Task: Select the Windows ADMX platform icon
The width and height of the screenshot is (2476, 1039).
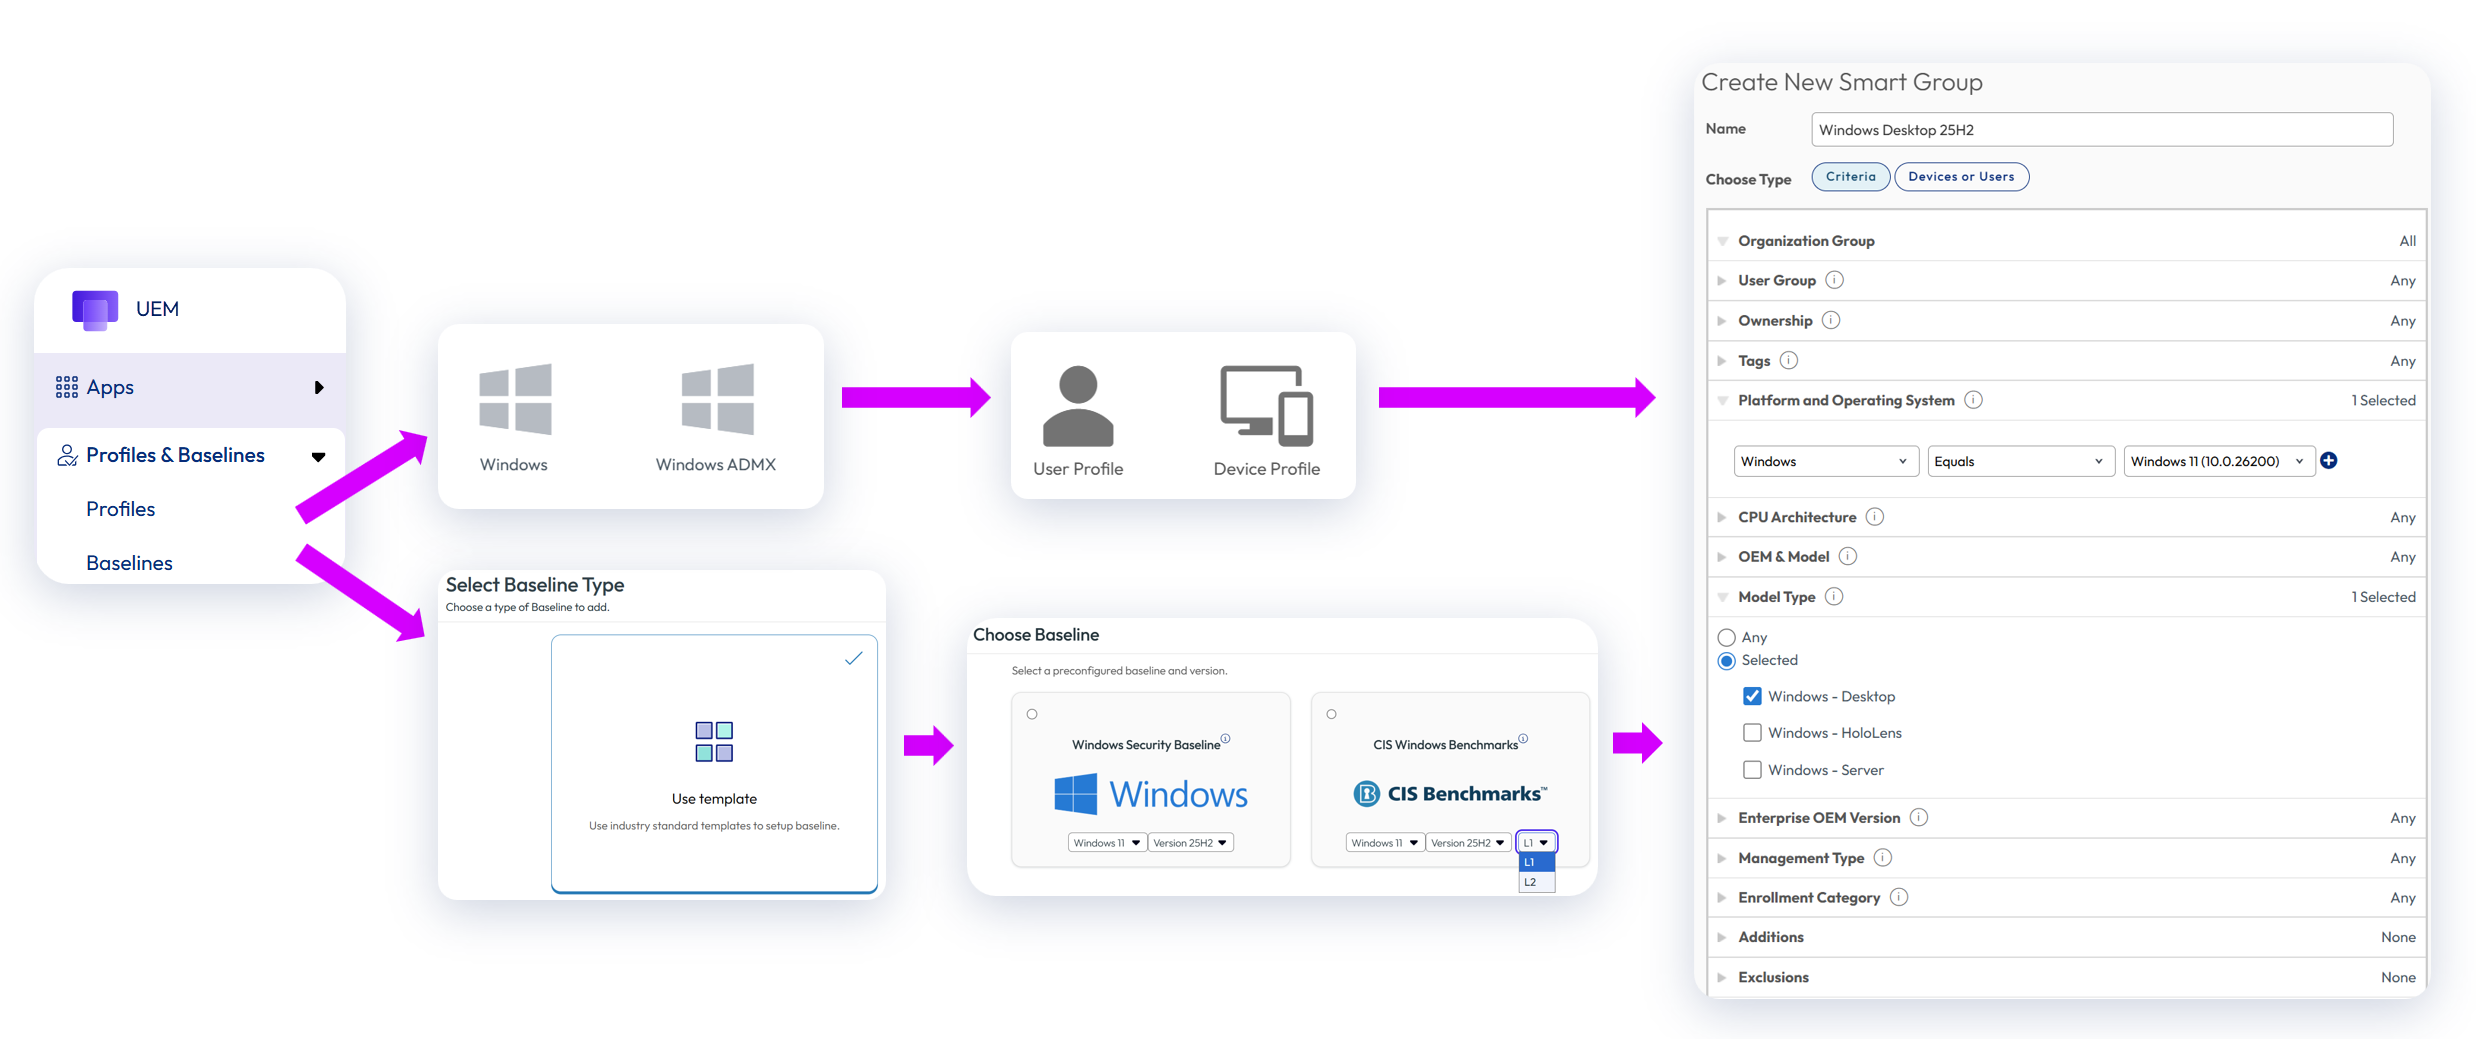Action: tap(717, 399)
